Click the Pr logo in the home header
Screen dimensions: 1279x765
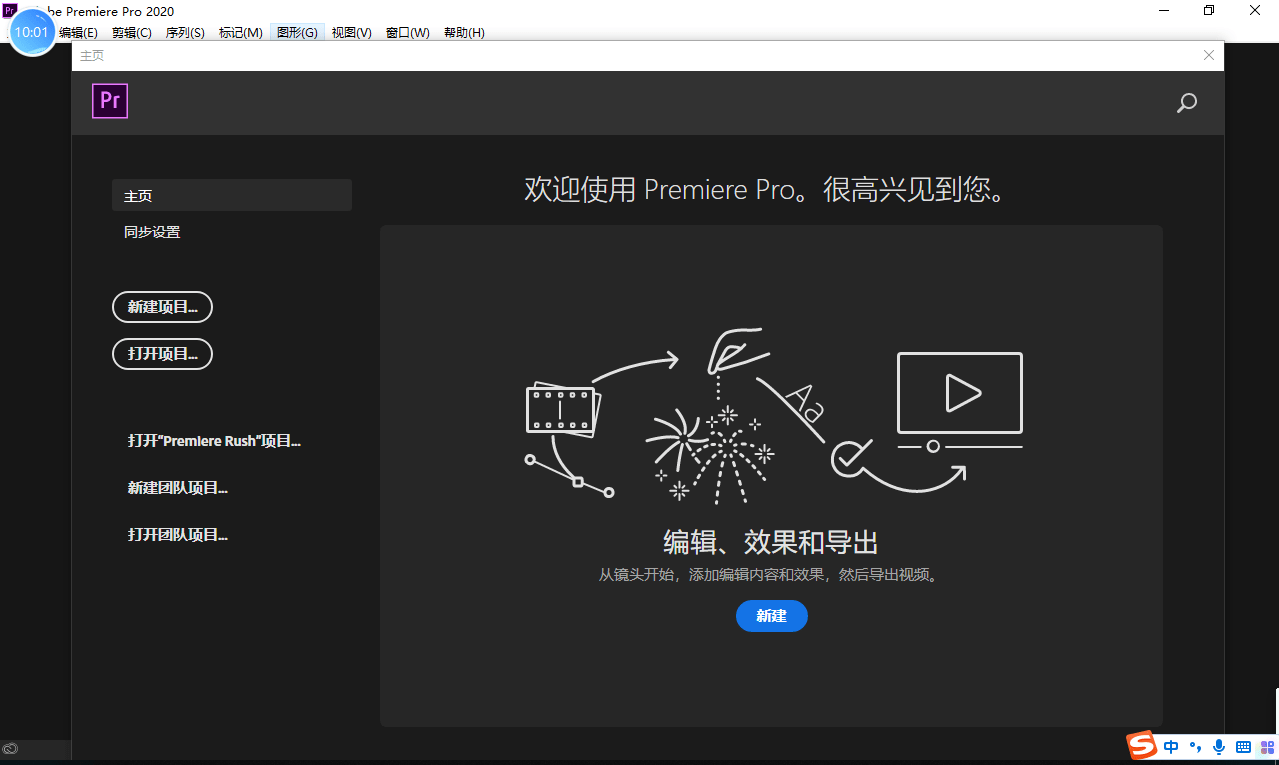click(110, 102)
